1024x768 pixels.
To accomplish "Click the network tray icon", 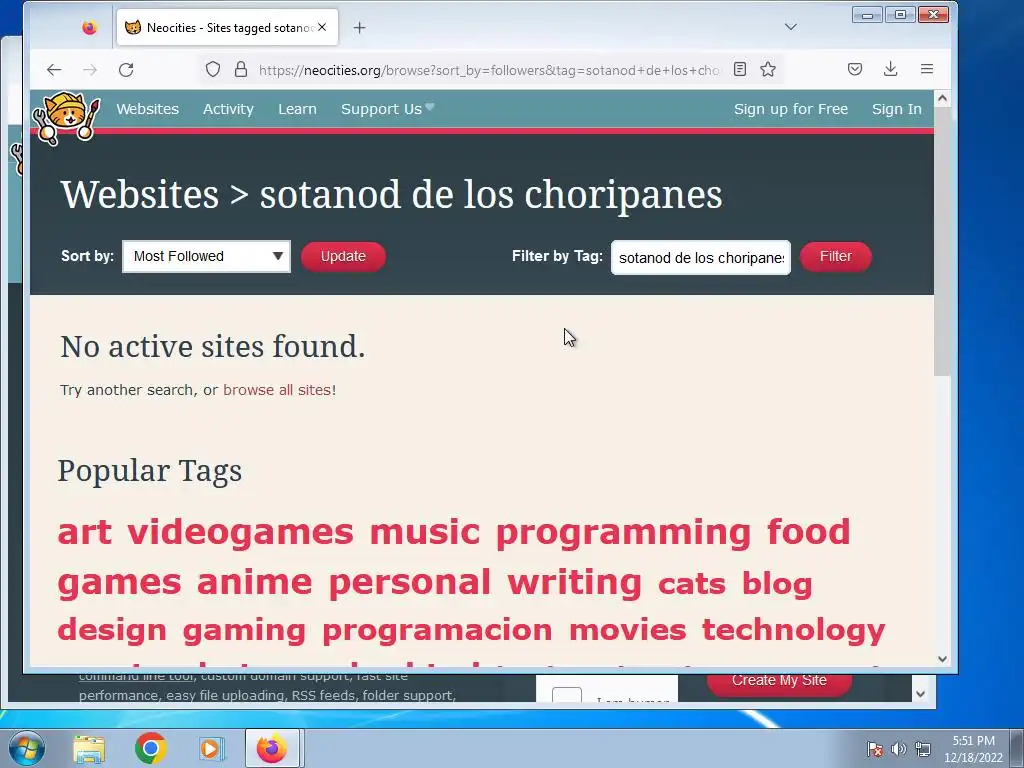I will (x=923, y=748).
